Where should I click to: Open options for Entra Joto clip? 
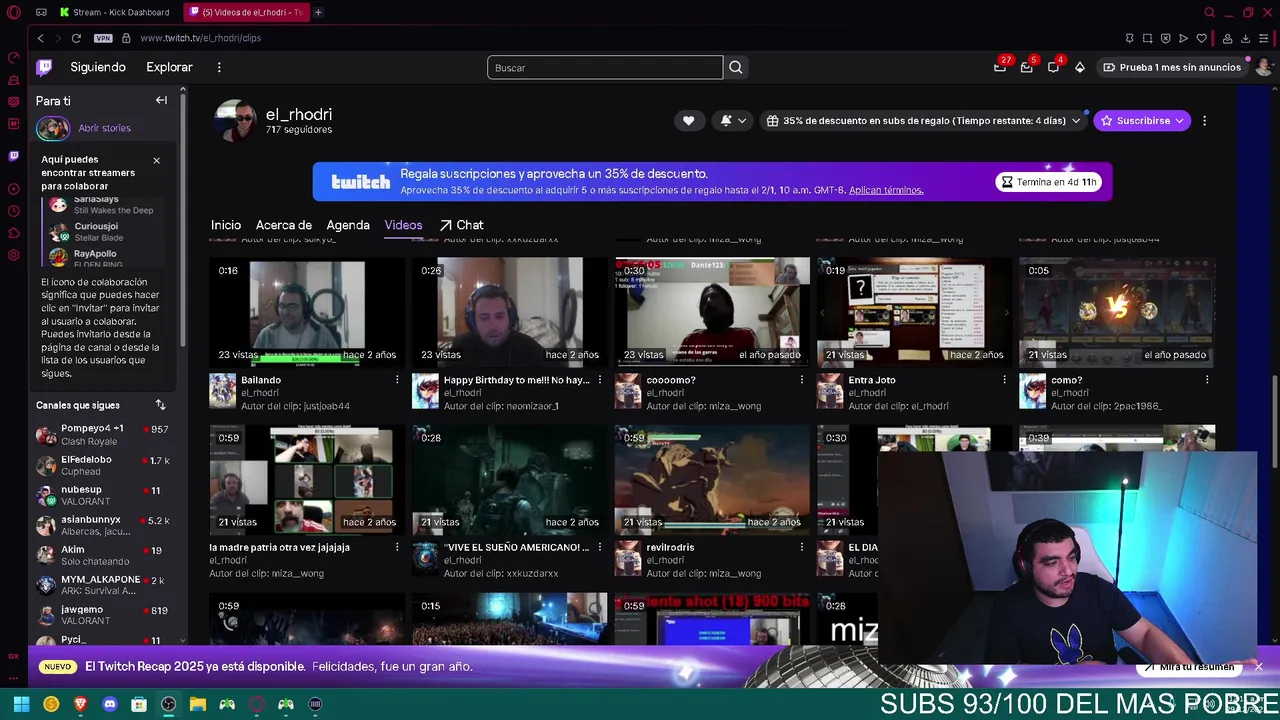tap(1005, 380)
